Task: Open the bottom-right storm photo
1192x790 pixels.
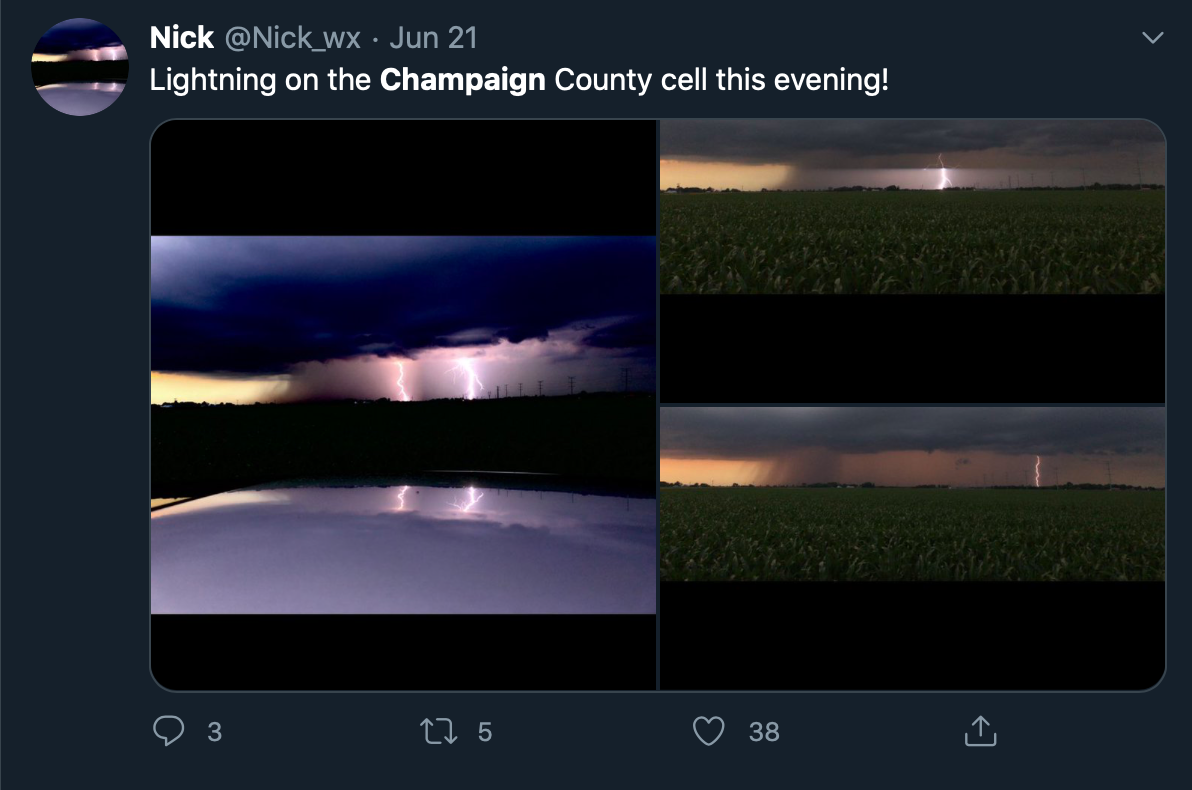Action: [912, 494]
